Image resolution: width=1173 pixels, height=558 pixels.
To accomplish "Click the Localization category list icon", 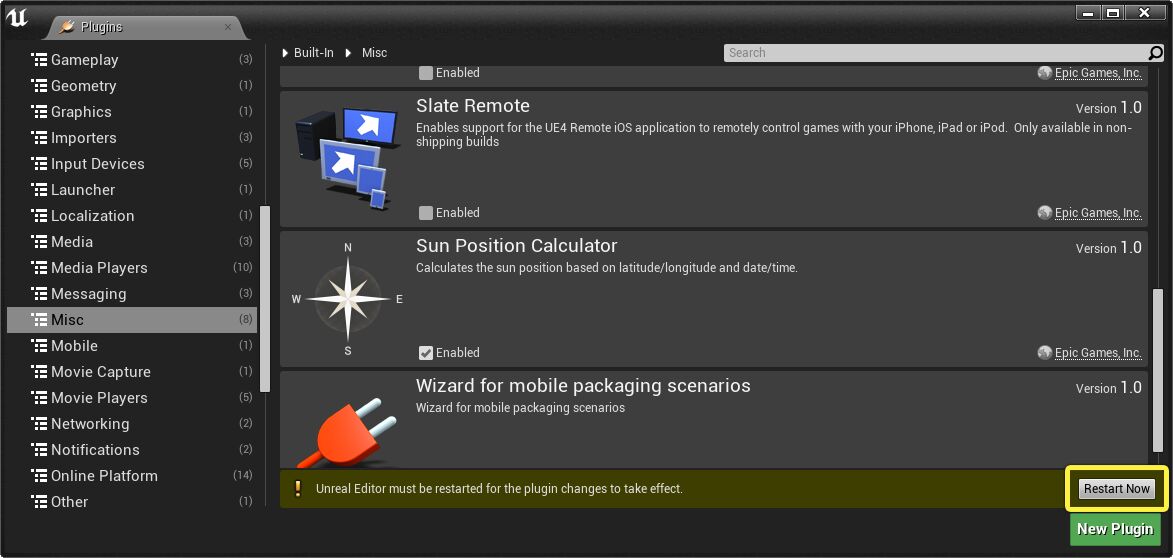I will [39, 216].
